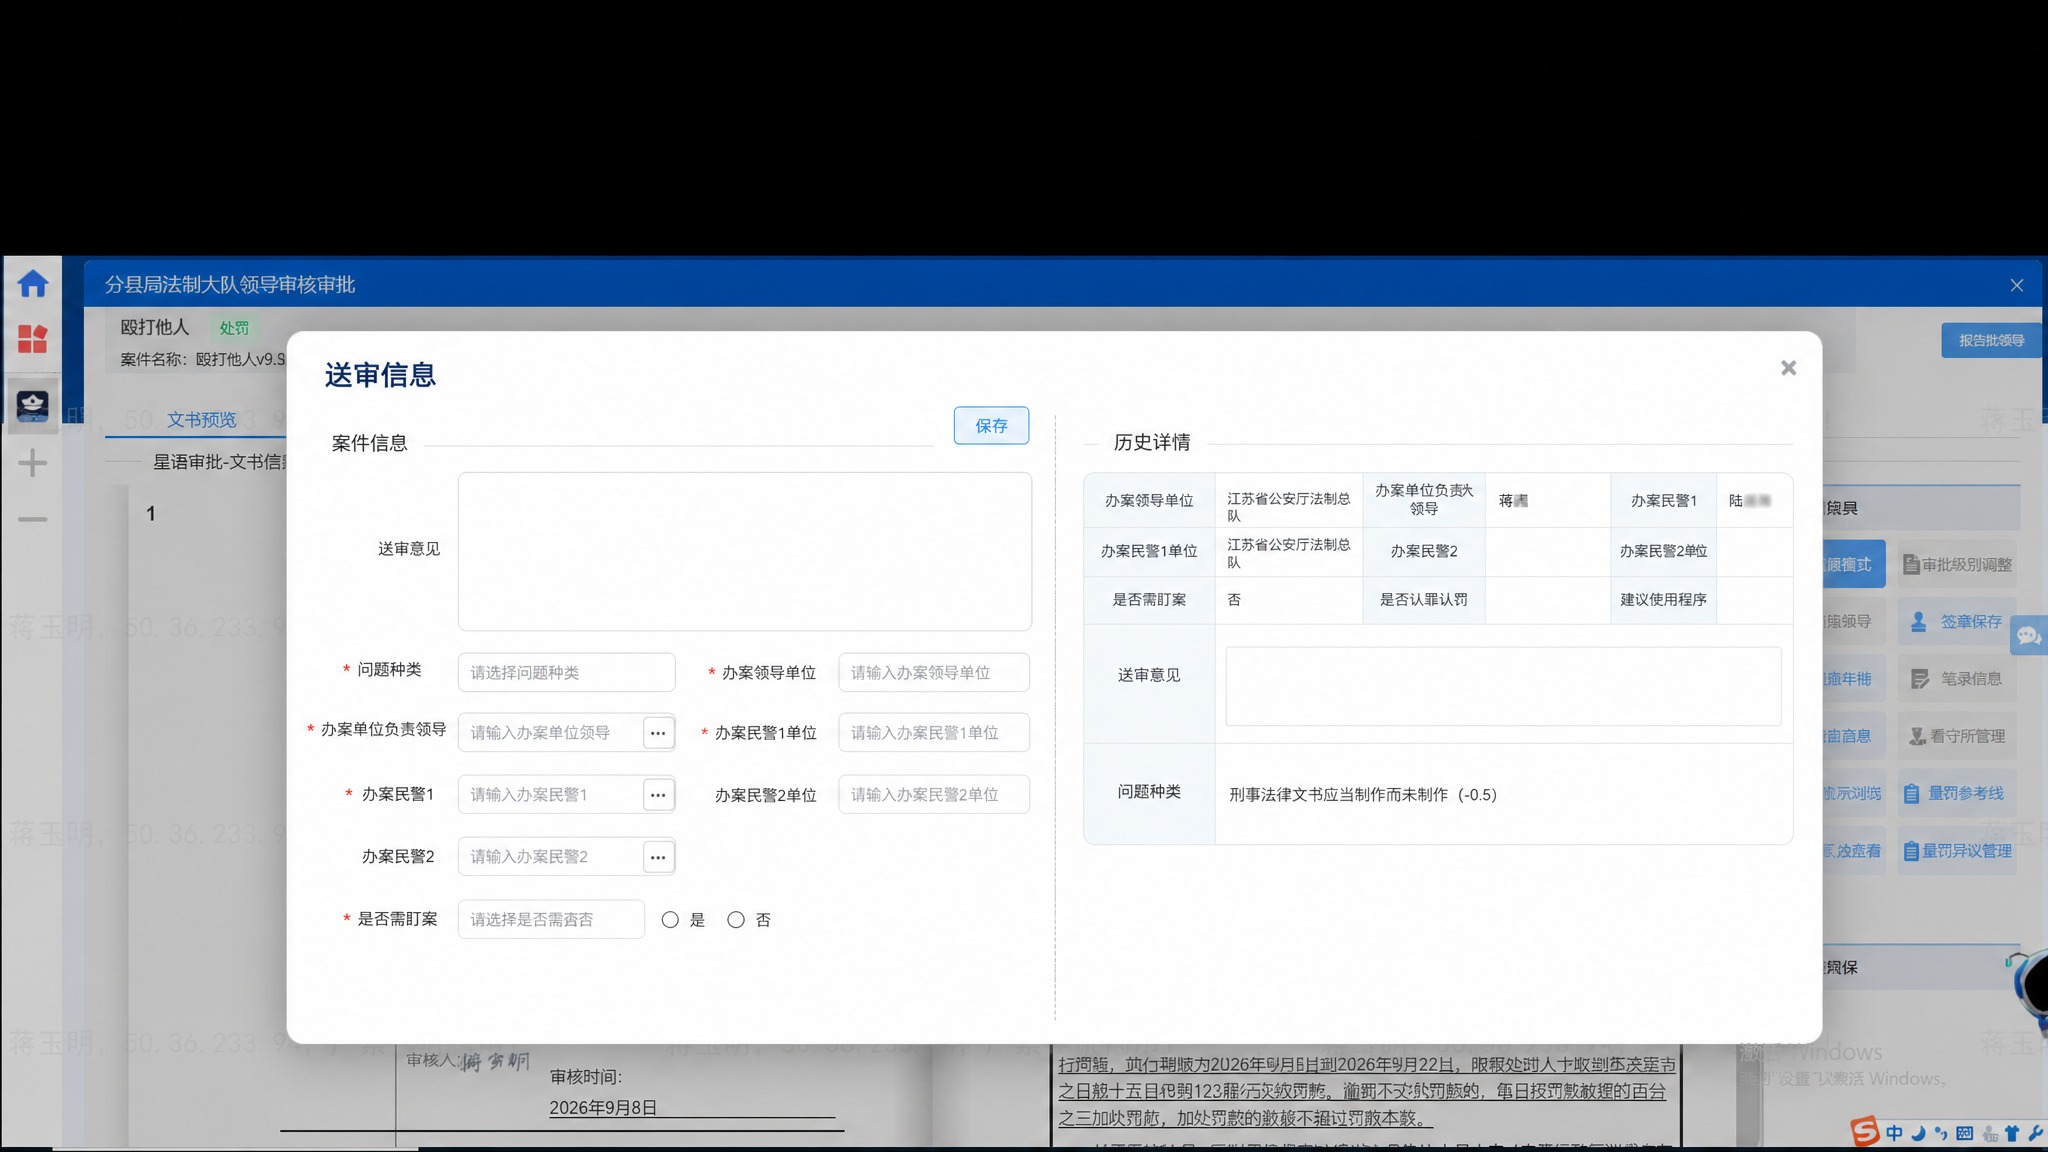This screenshot has height=1152, width=2048.
Task: Click the 办案领导单位 input field
Action: click(934, 672)
